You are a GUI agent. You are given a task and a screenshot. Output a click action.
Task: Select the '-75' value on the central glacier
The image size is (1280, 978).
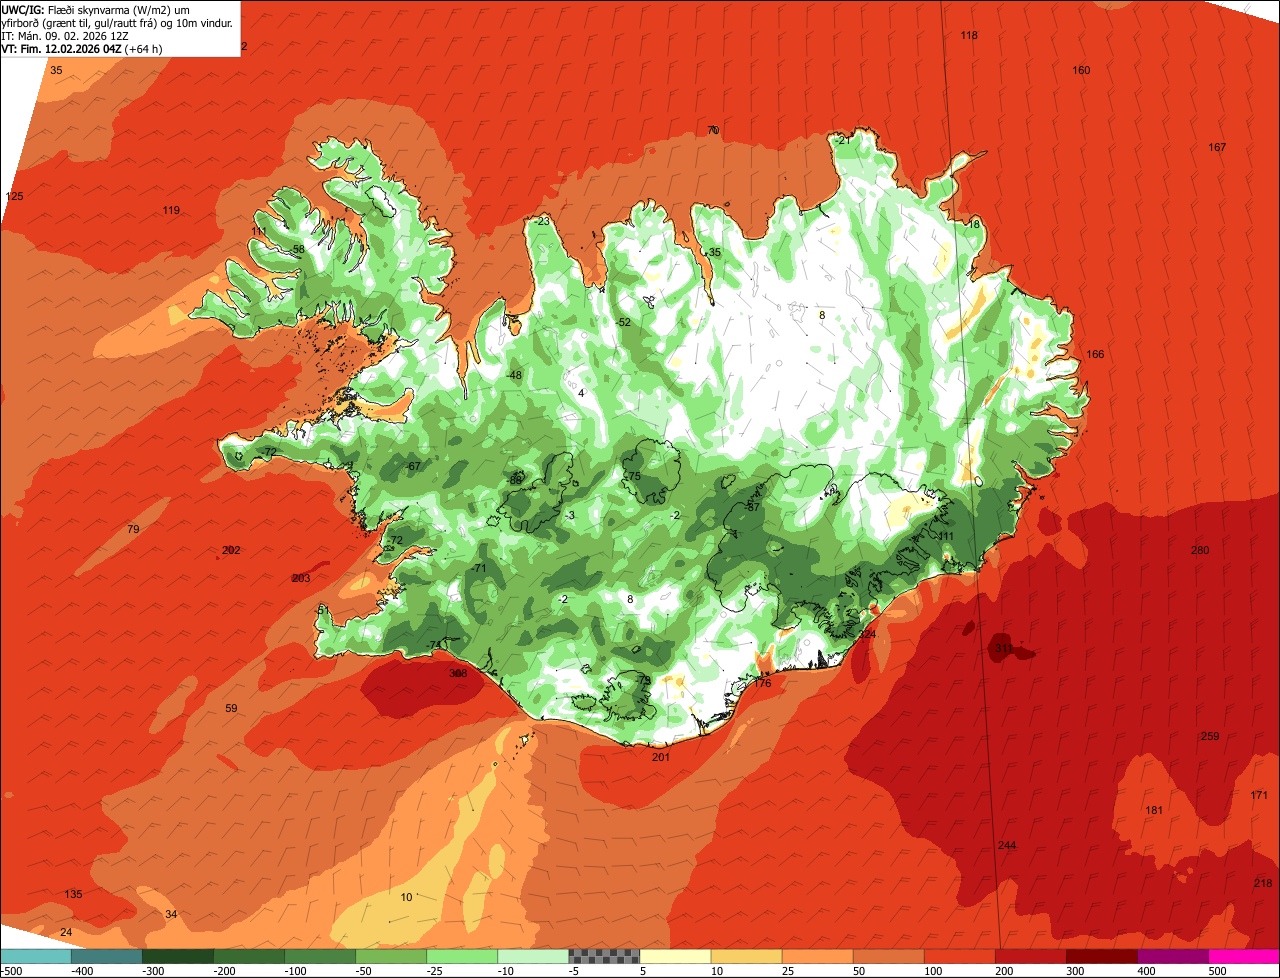pyautogui.click(x=632, y=477)
